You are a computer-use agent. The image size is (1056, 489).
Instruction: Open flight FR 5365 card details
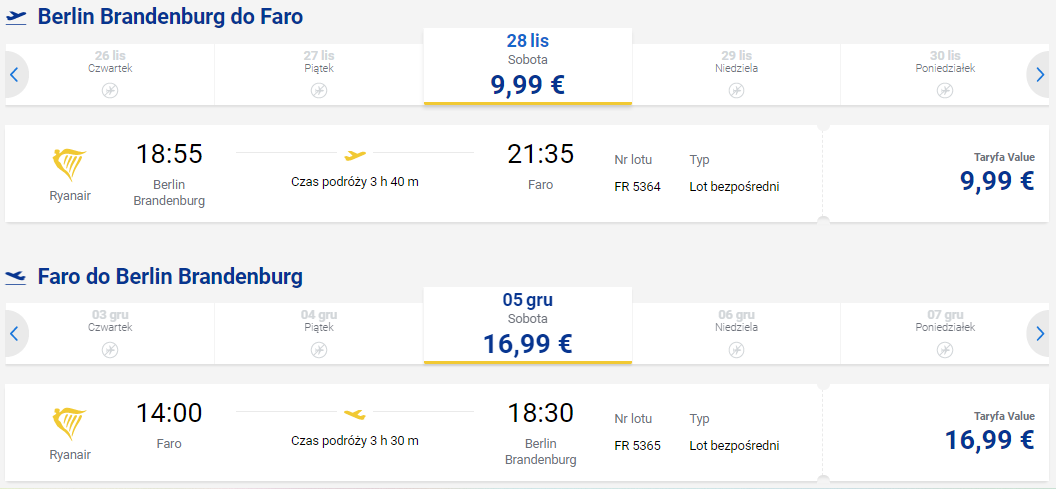(414, 432)
